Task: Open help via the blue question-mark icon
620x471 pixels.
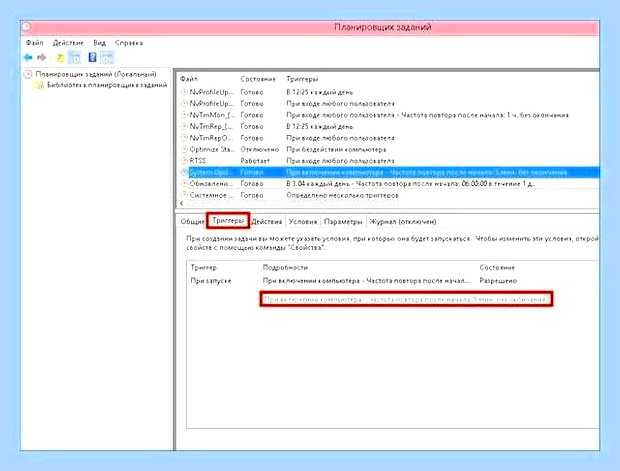Action: (92, 58)
